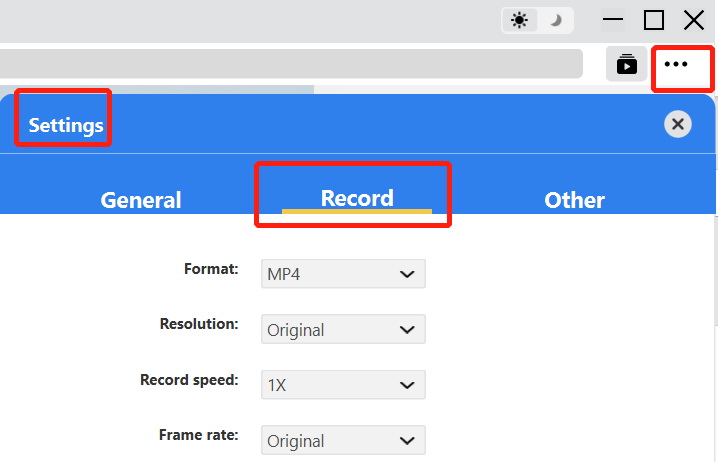This screenshot has height=462, width=718.
Task: Click the Settings panel title
Action: [66, 125]
